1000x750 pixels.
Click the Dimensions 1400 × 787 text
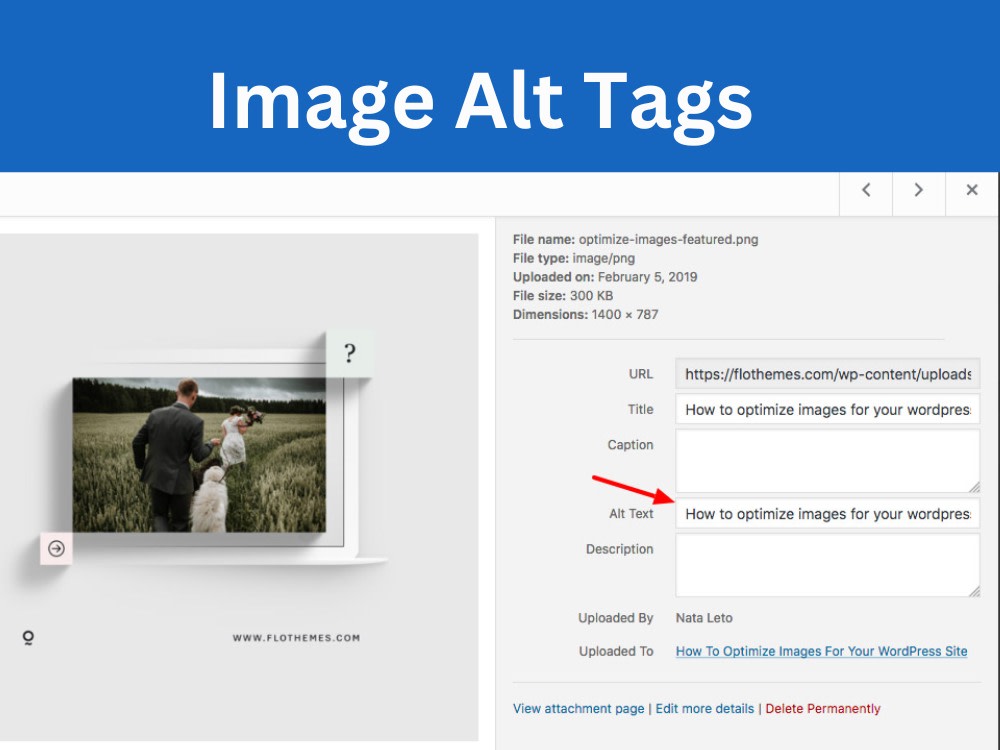tap(585, 314)
